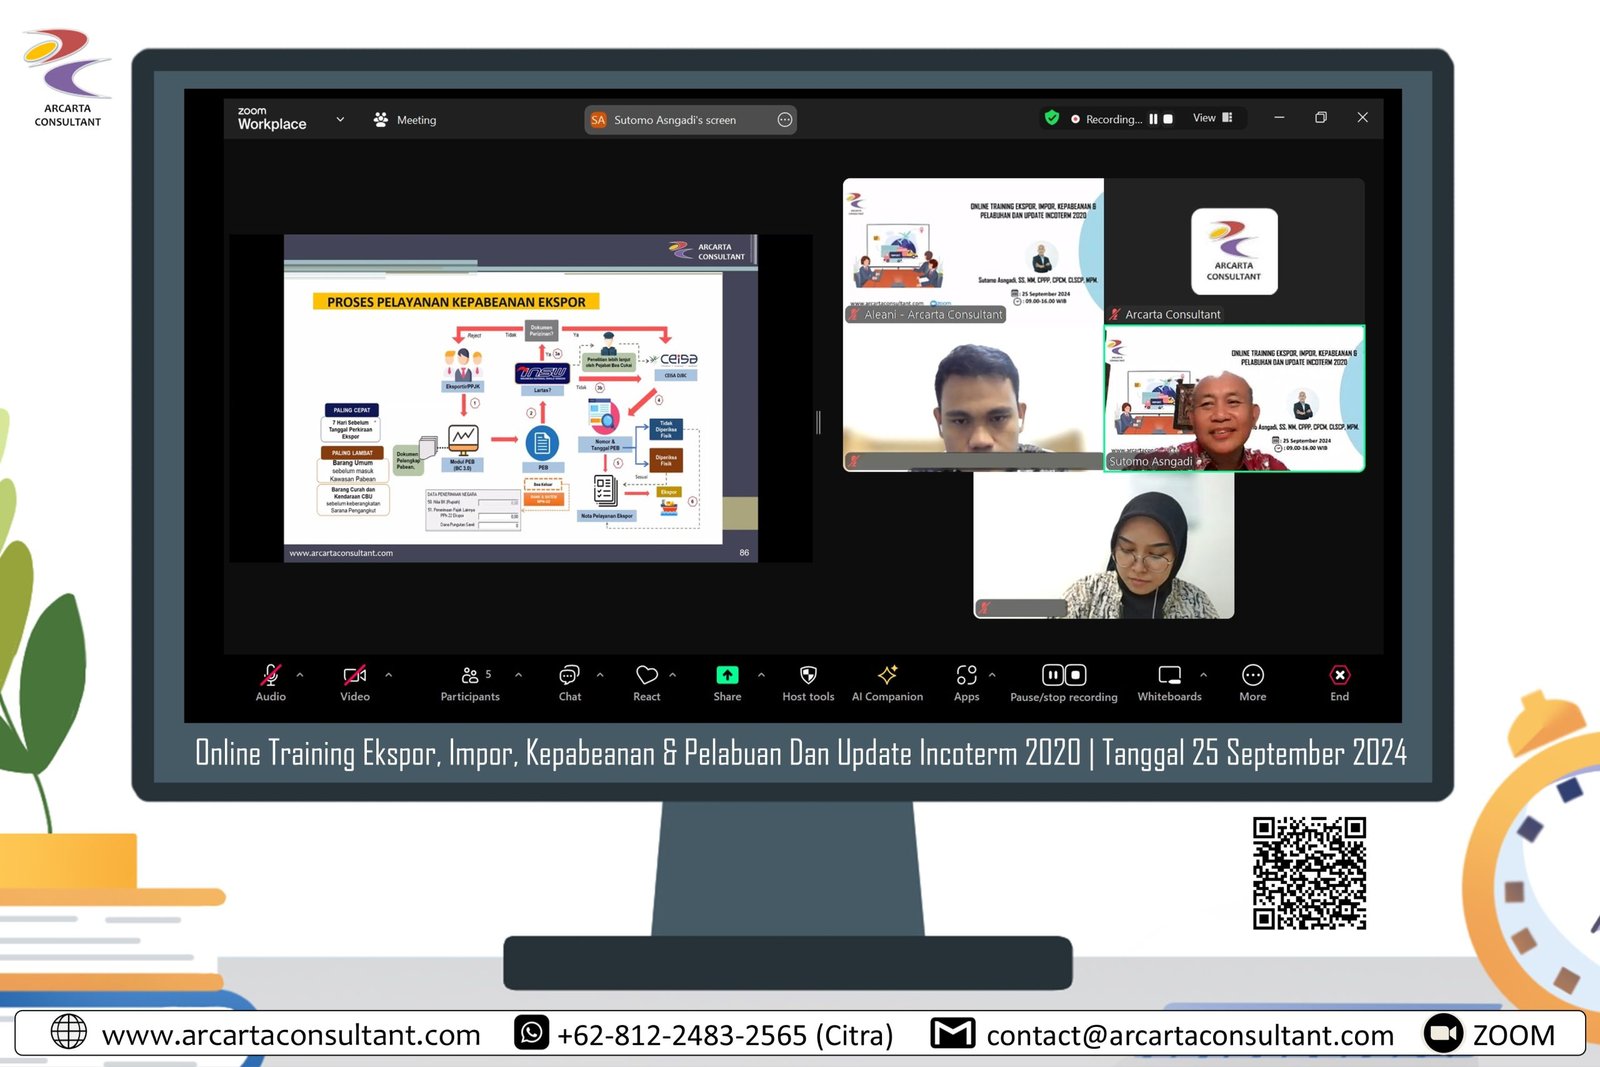Open Host tools shield icon
Screen dimensions: 1600x1067
click(x=808, y=676)
